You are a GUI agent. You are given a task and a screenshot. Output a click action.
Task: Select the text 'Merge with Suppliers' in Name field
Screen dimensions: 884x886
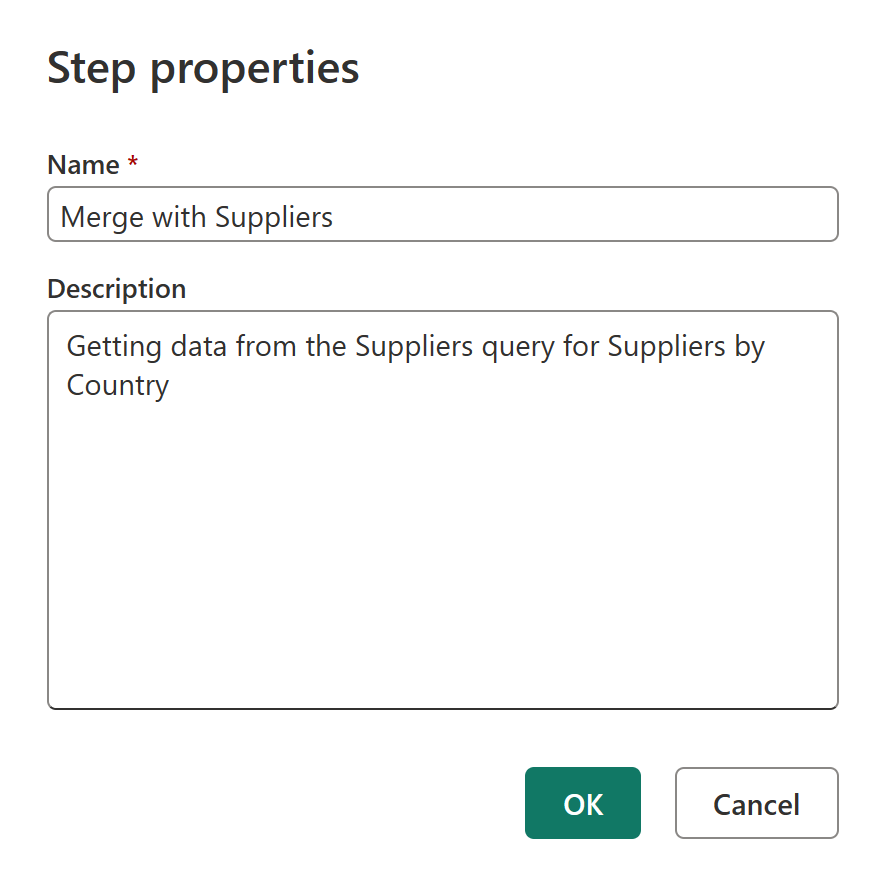click(196, 216)
